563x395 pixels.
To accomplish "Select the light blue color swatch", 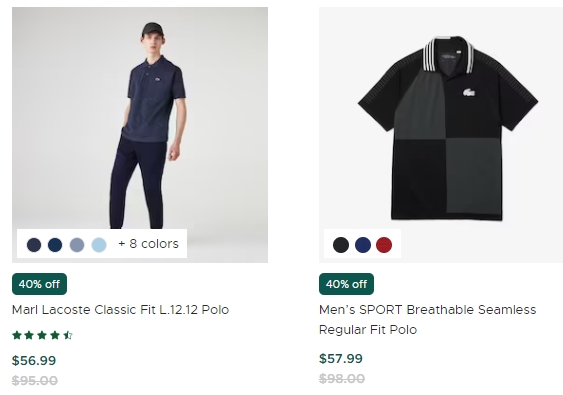I will click(x=99, y=245).
